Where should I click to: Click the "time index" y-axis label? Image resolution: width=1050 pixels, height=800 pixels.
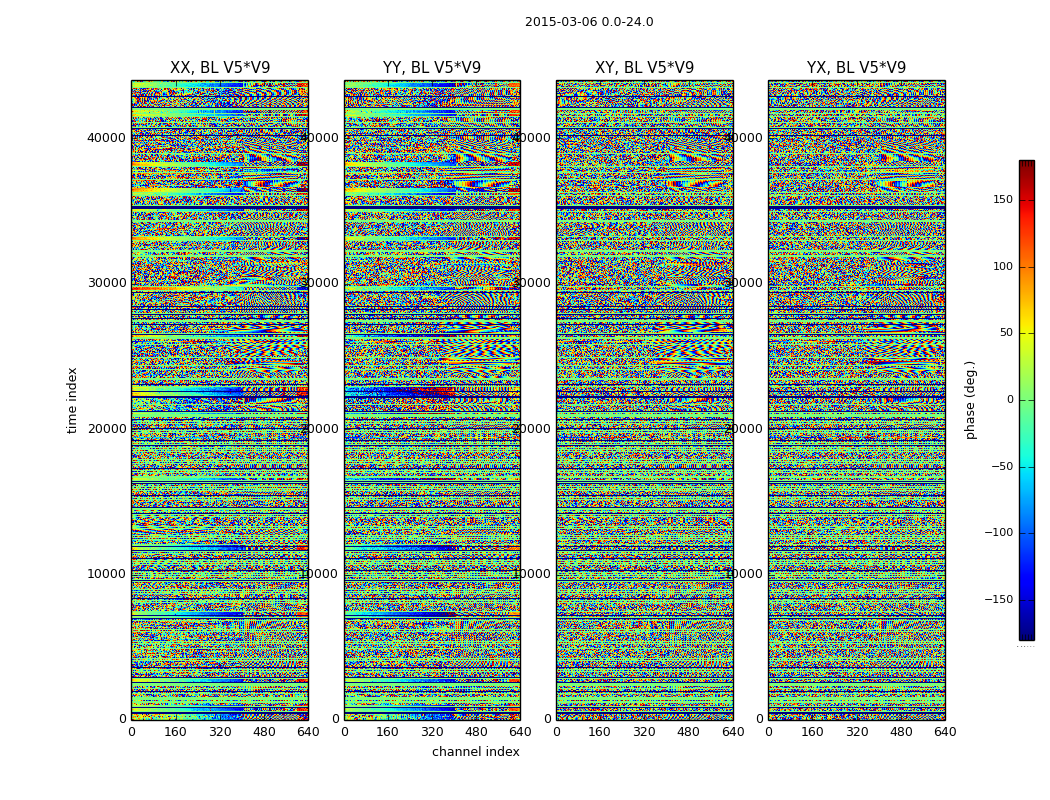(x=72, y=400)
